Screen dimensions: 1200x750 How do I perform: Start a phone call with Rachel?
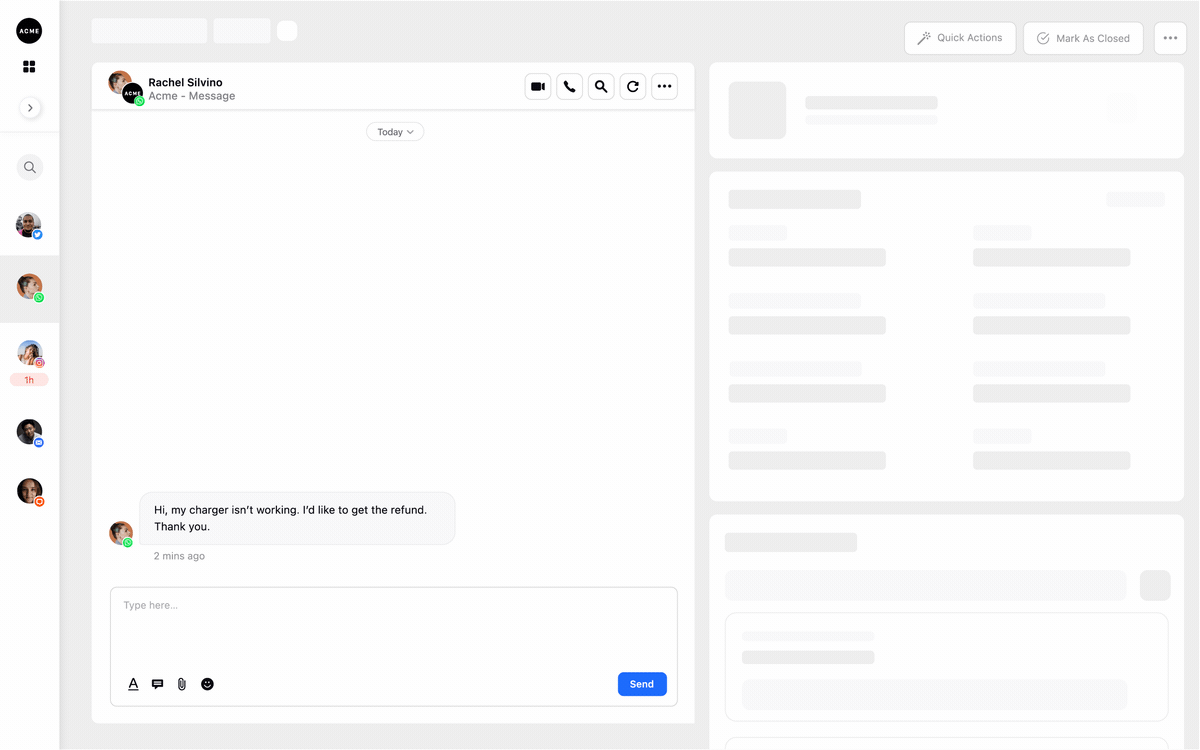[x=569, y=87]
